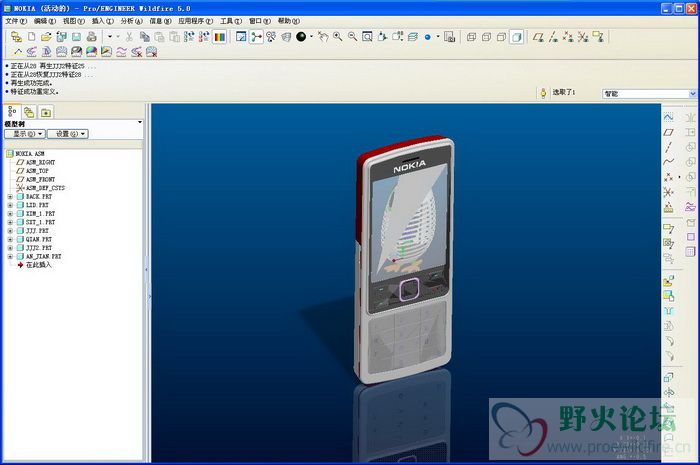Click the layers stack icon
Image resolution: width=700 pixels, height=465 pixels.
[413, 37]
